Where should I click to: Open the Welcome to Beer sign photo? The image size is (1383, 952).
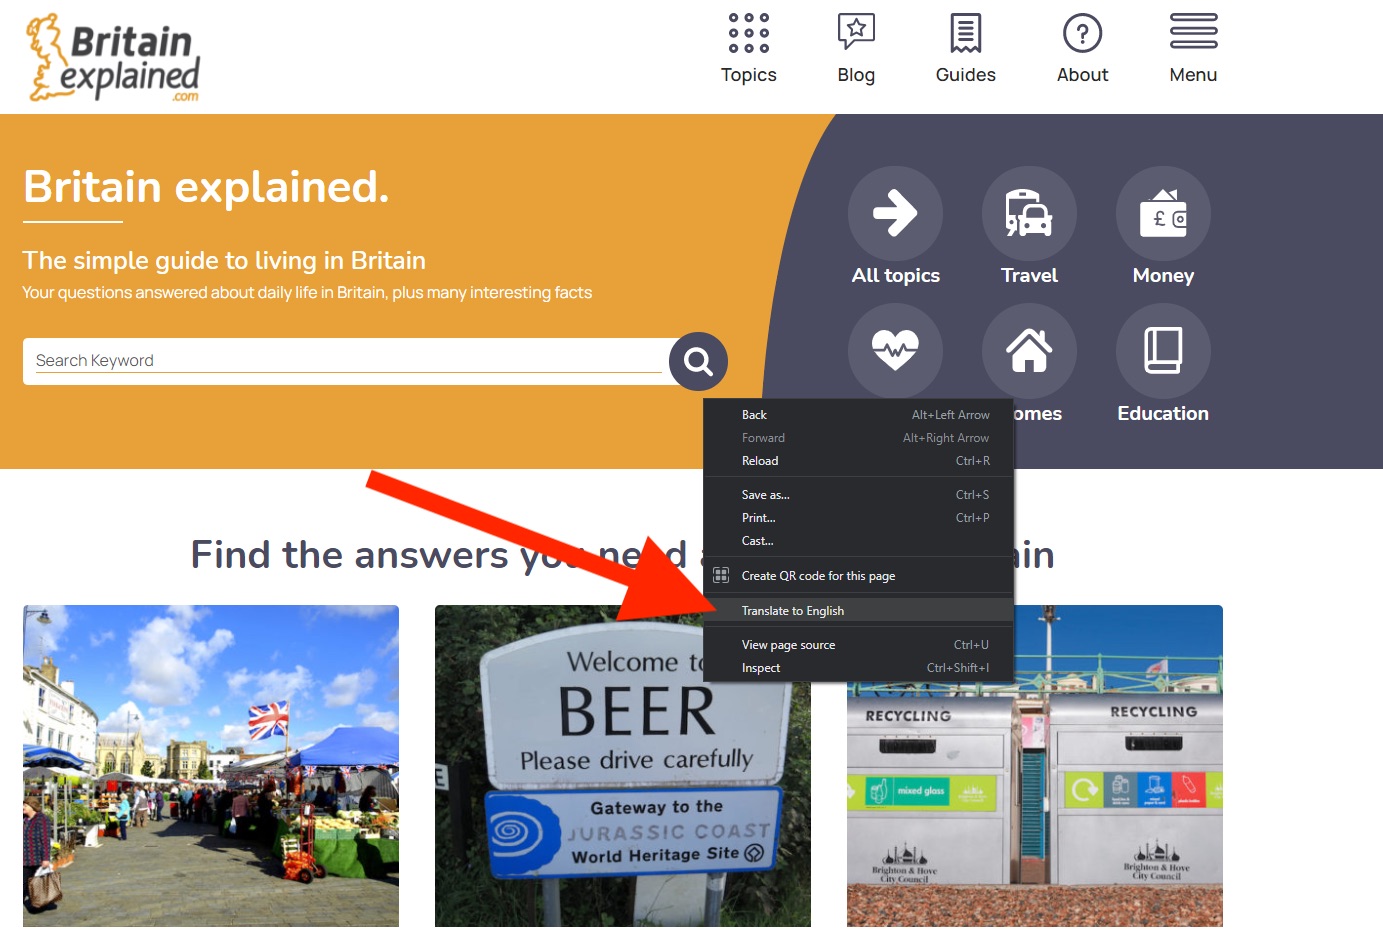(622, 766)
